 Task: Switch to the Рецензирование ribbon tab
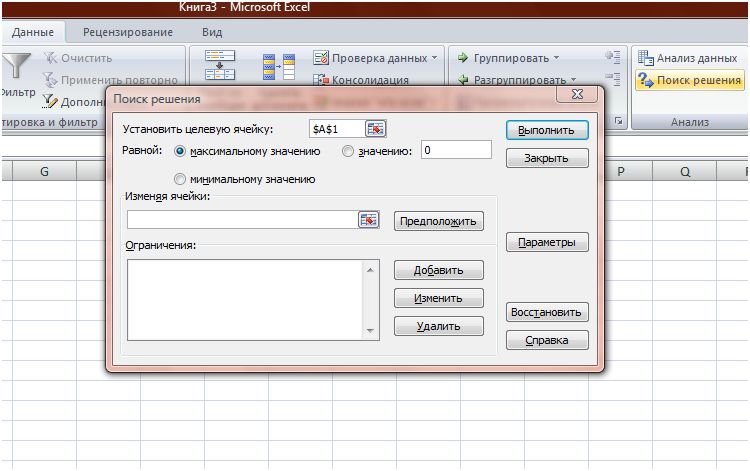click(128, 33)
